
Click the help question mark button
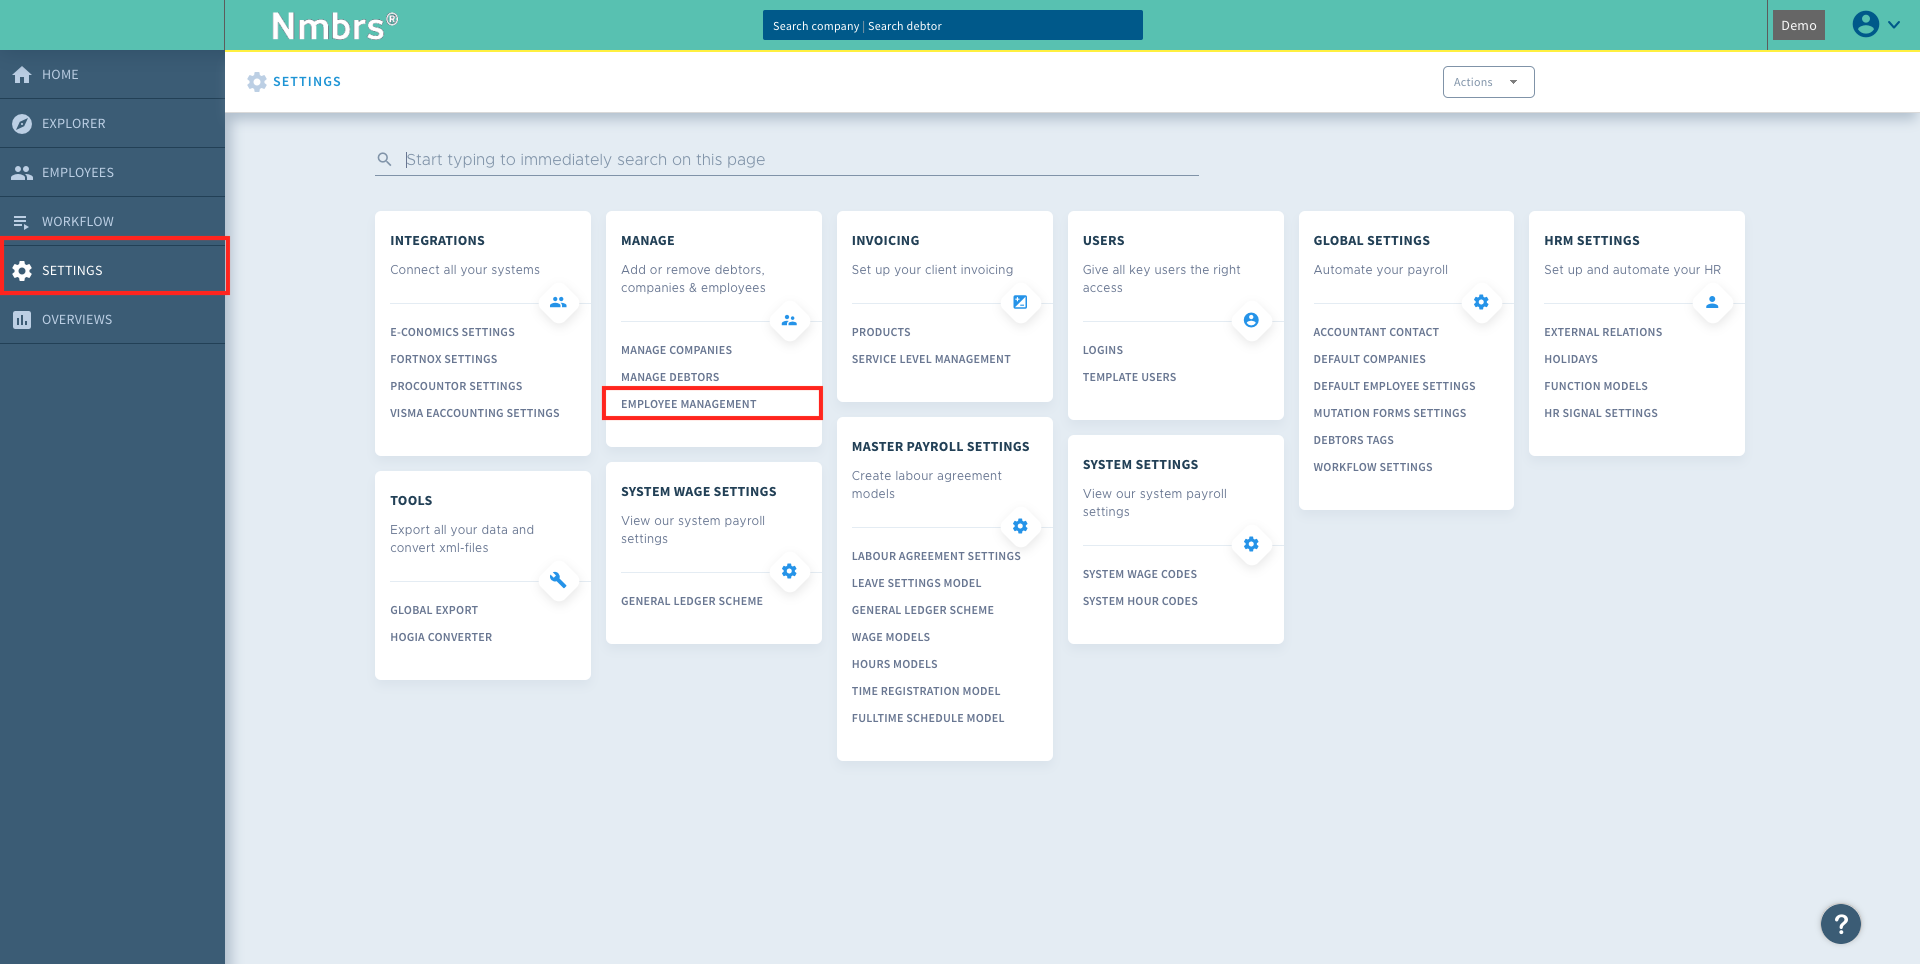click(x=1841, y=924)
